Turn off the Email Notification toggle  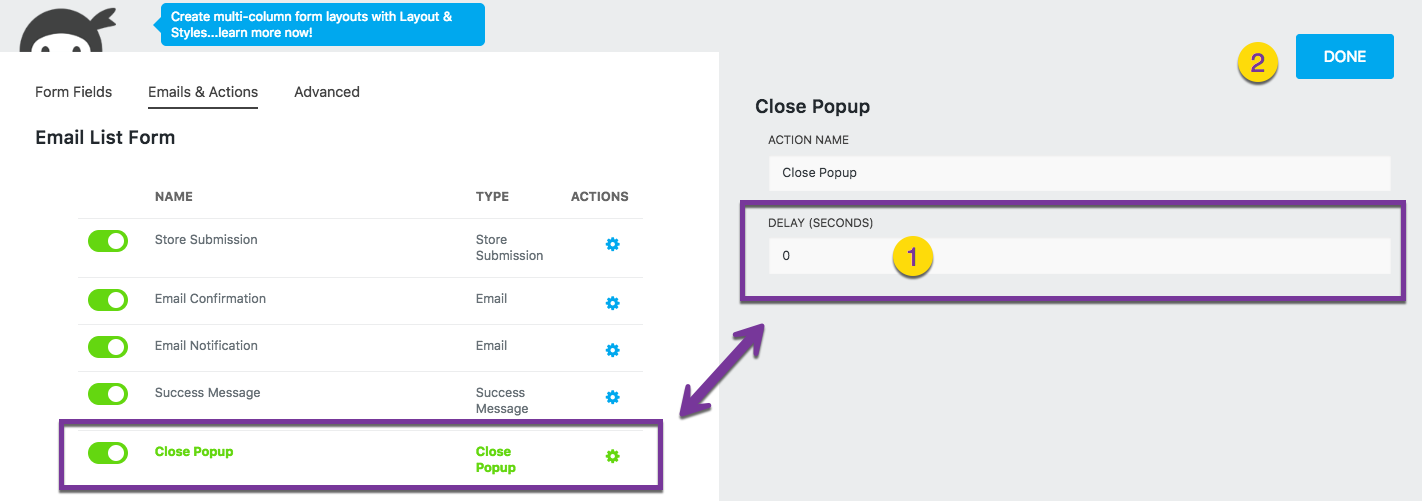[x=108, y=347]
